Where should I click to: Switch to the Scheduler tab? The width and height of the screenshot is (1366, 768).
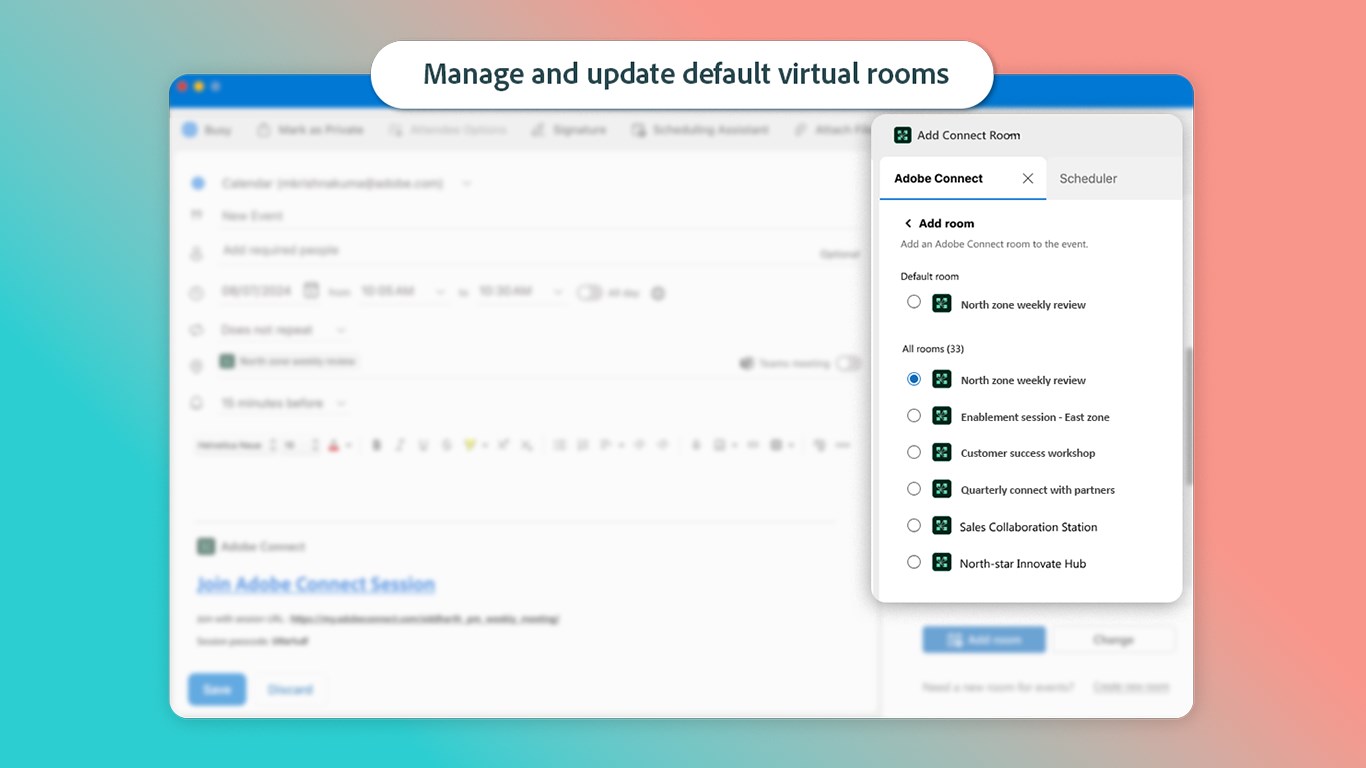[x=1088, y=179]
